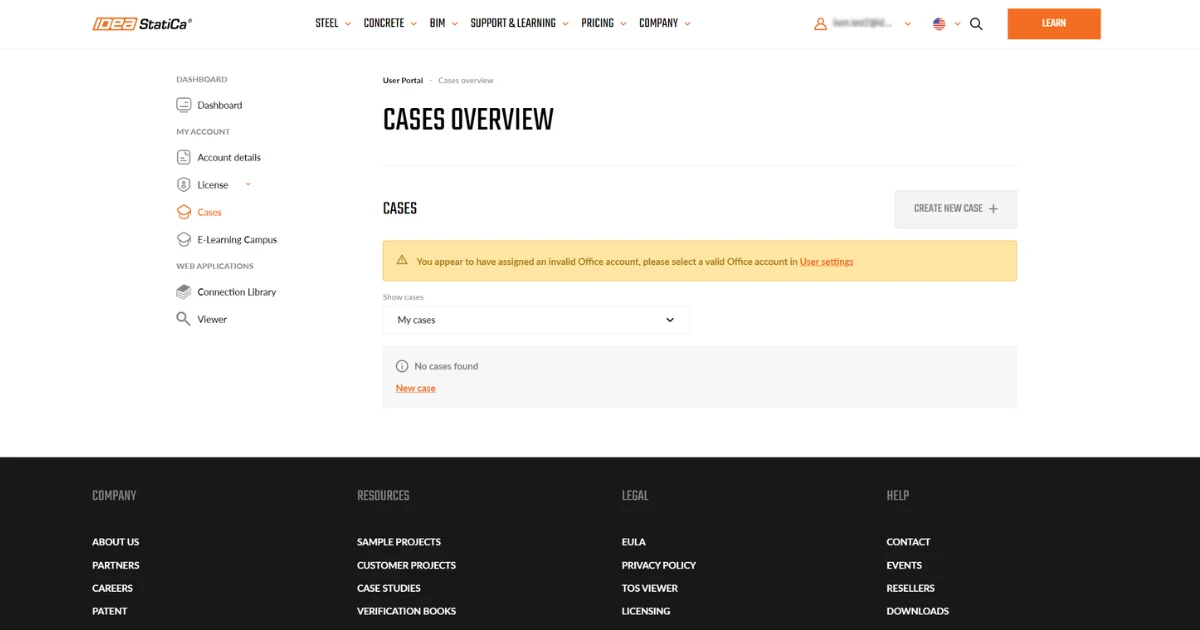Image resolution: width=1200 pixels, height=630 pixels.
Task: Click the search magnifier in header
Action: (976, 24)
